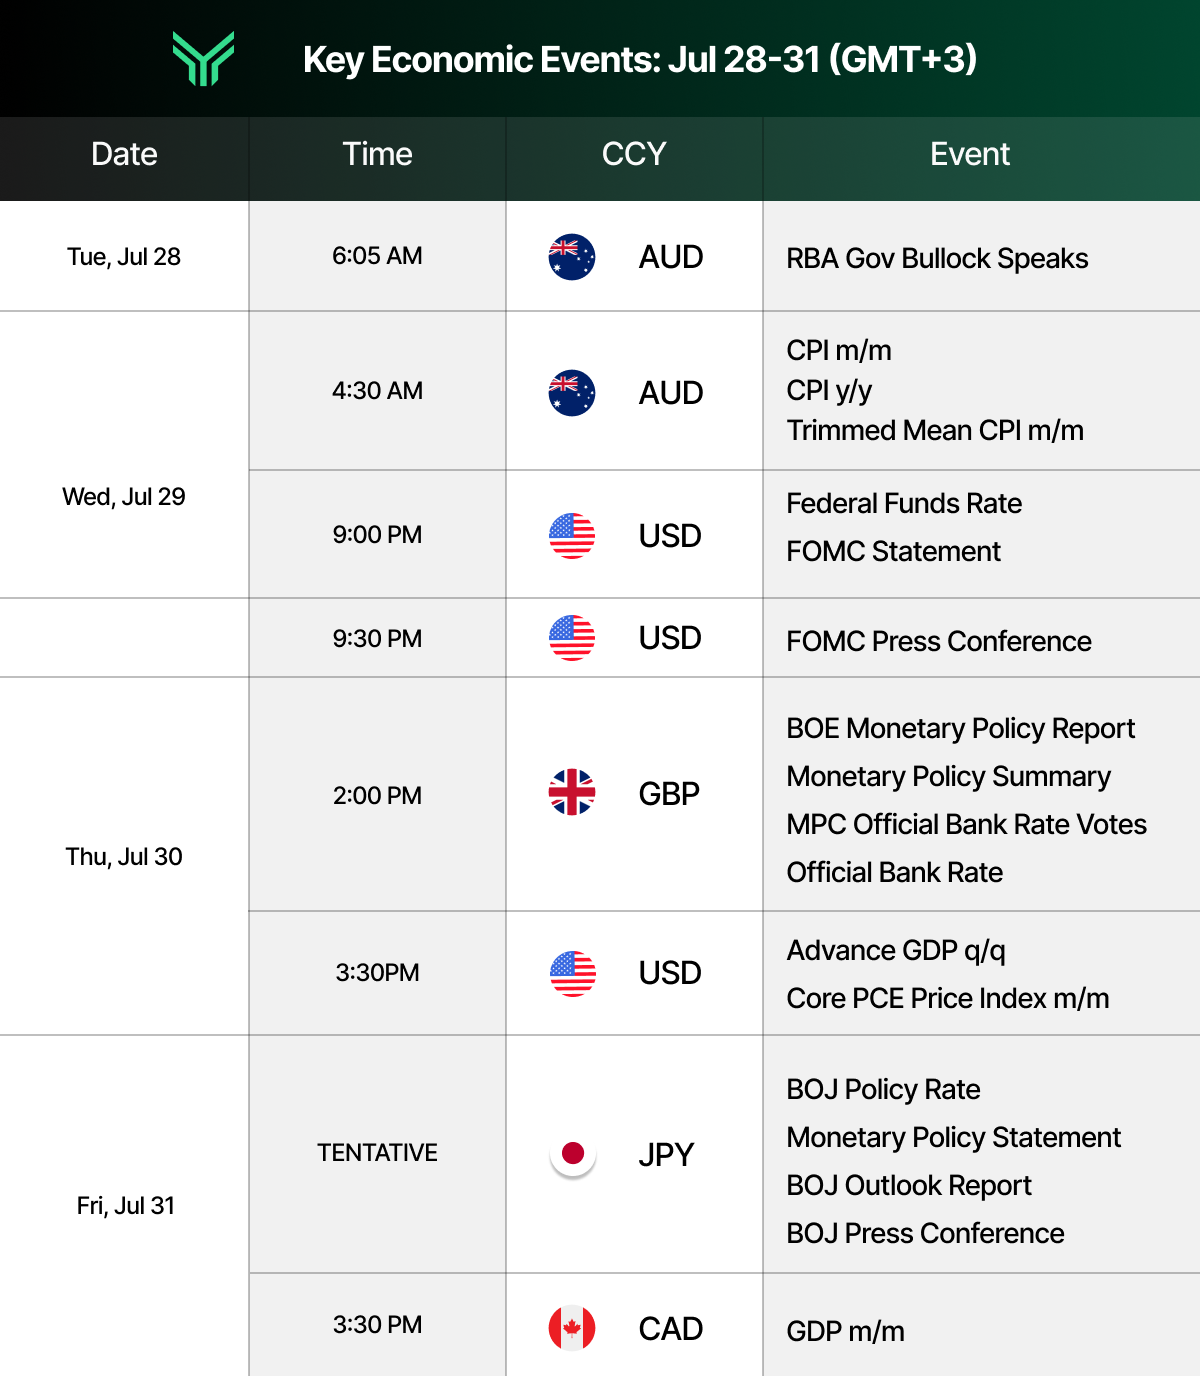Image resolution: width=1200 pixels, height=1376 pixels.
Task: Click the Australian flag beside 6:05 AM
Action: [x=572, y=257]
